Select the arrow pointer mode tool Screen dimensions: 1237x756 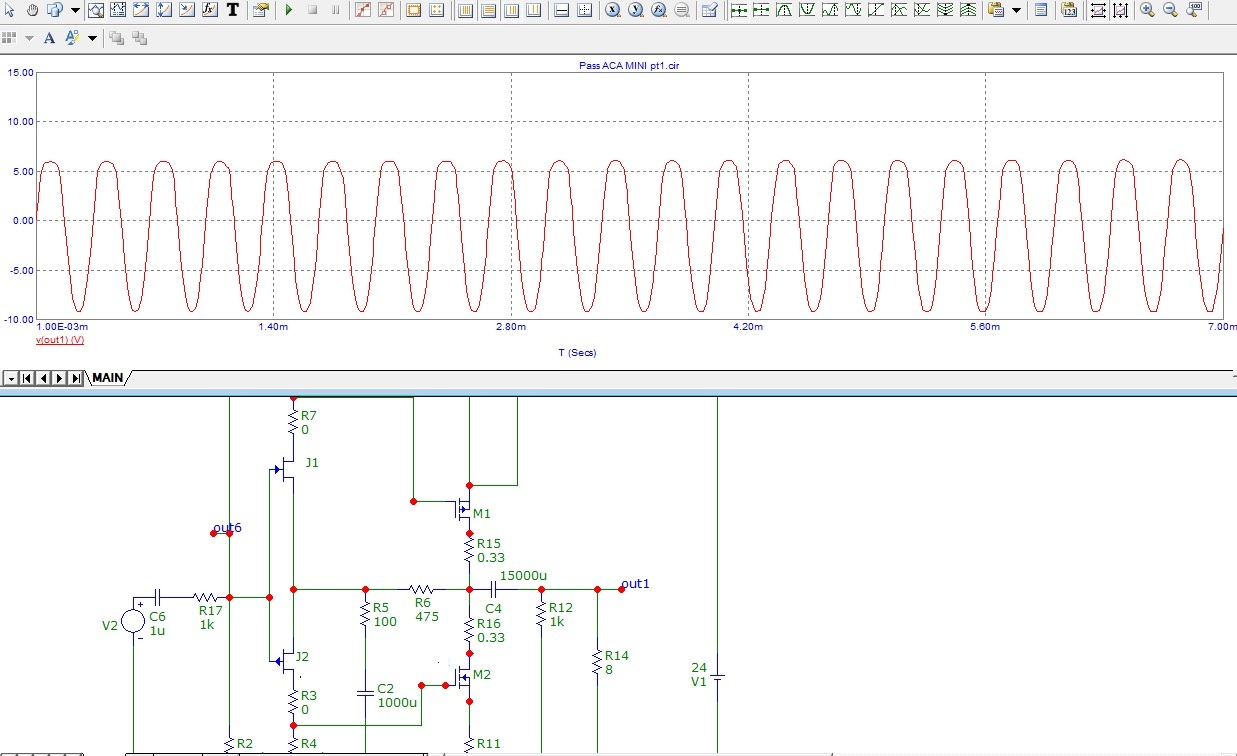tap(9, 10)
